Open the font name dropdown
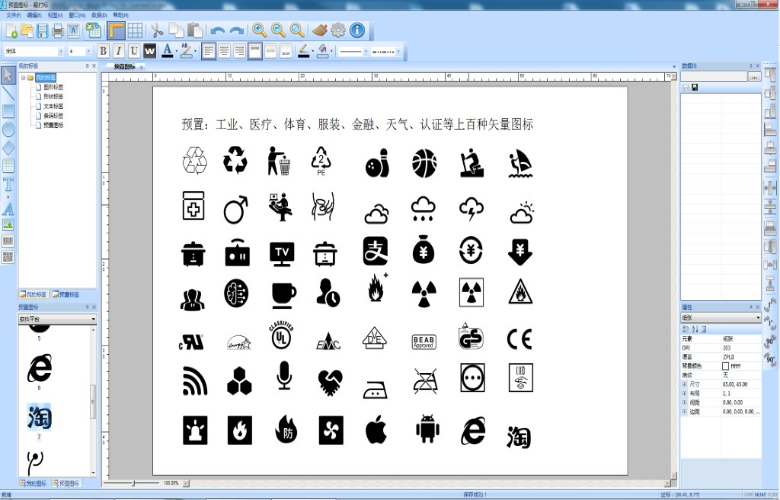This screenshot has width=780, height=500. (61, 51)
